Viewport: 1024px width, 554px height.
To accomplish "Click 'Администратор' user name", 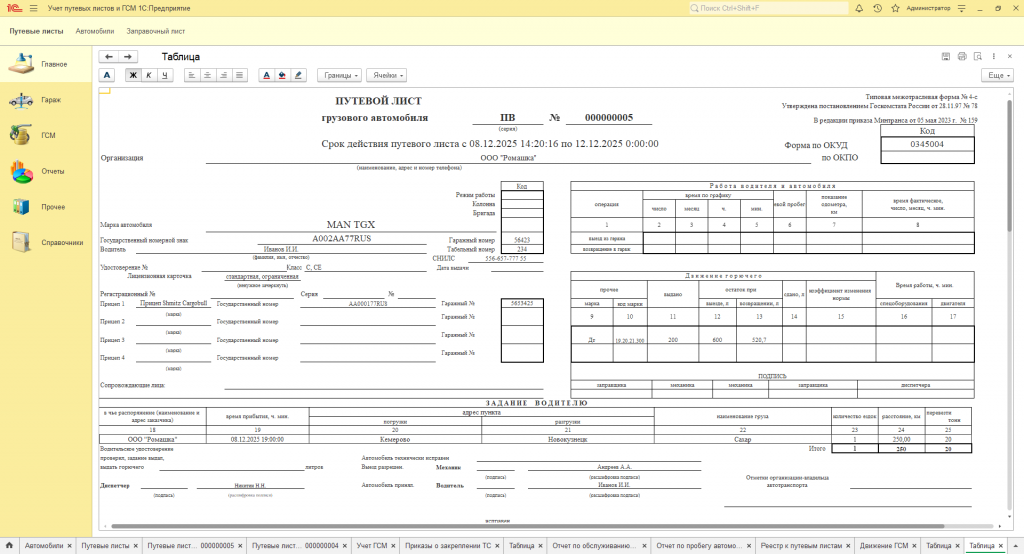I will [928, 8].
